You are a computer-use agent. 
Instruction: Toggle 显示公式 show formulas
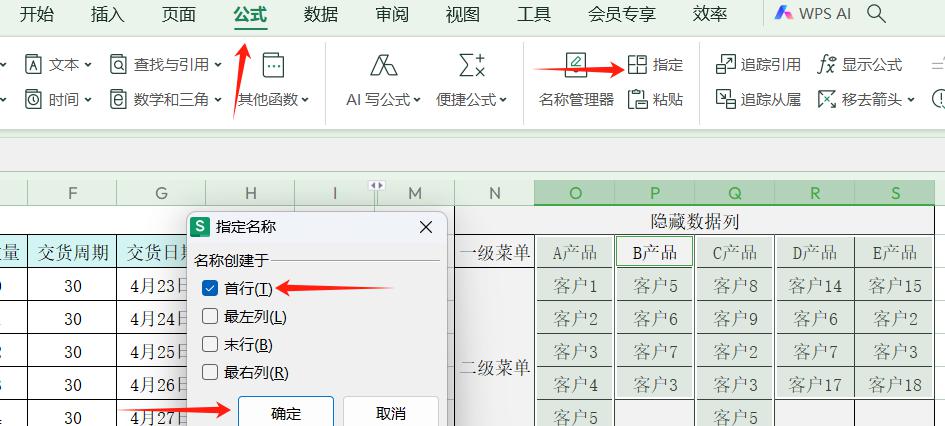pyautogui.click(x=860, y=64)
